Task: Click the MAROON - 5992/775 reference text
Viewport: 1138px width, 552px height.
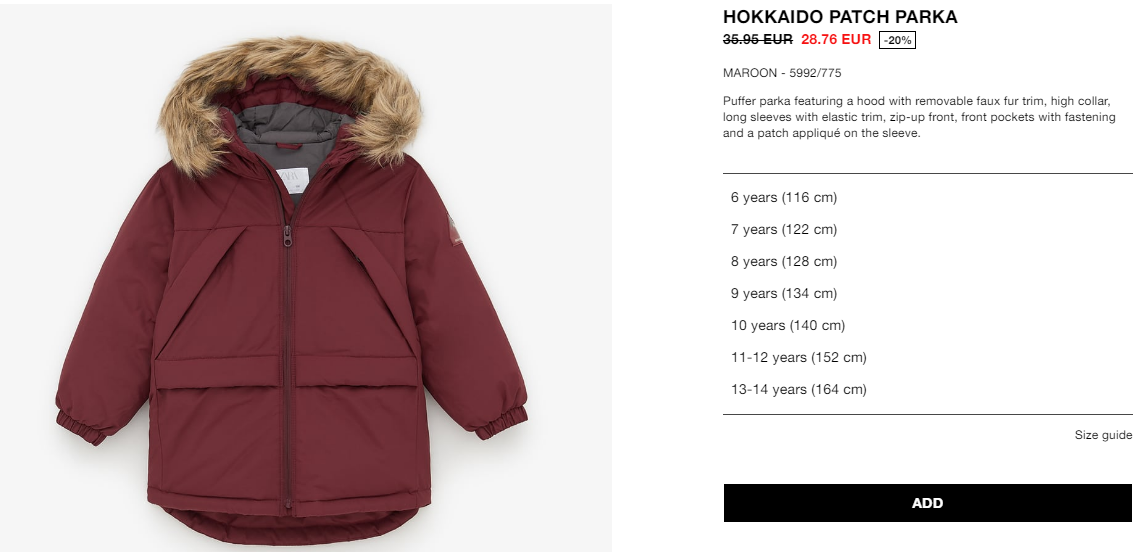Action: click(782, 73)
